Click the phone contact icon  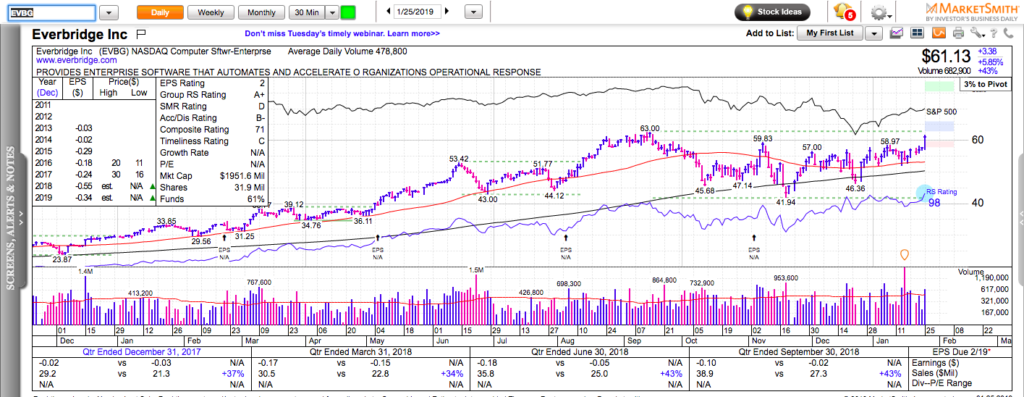[1007, 33]
